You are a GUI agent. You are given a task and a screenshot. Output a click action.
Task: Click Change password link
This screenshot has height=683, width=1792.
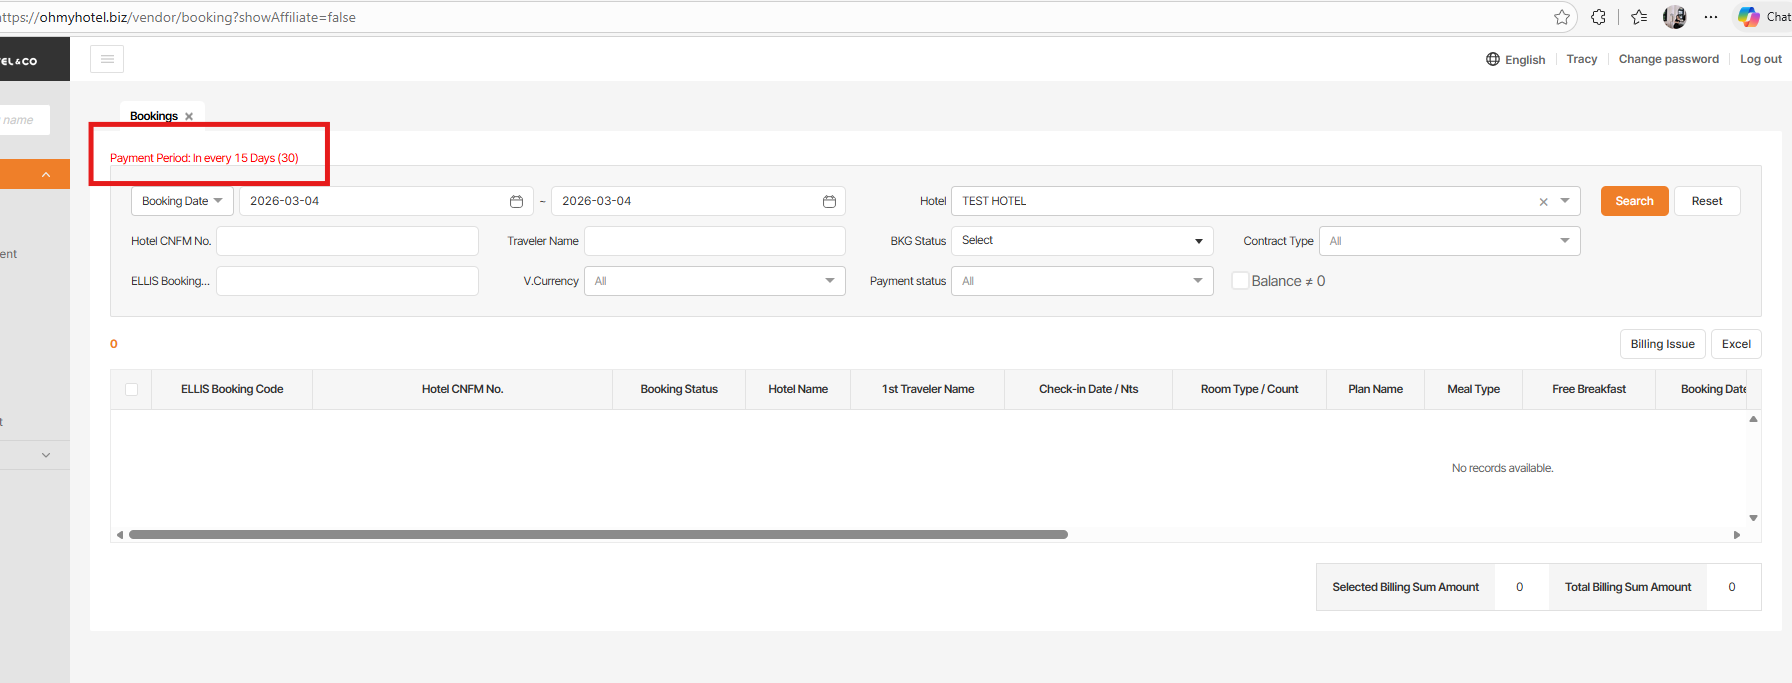[1669, 59]
